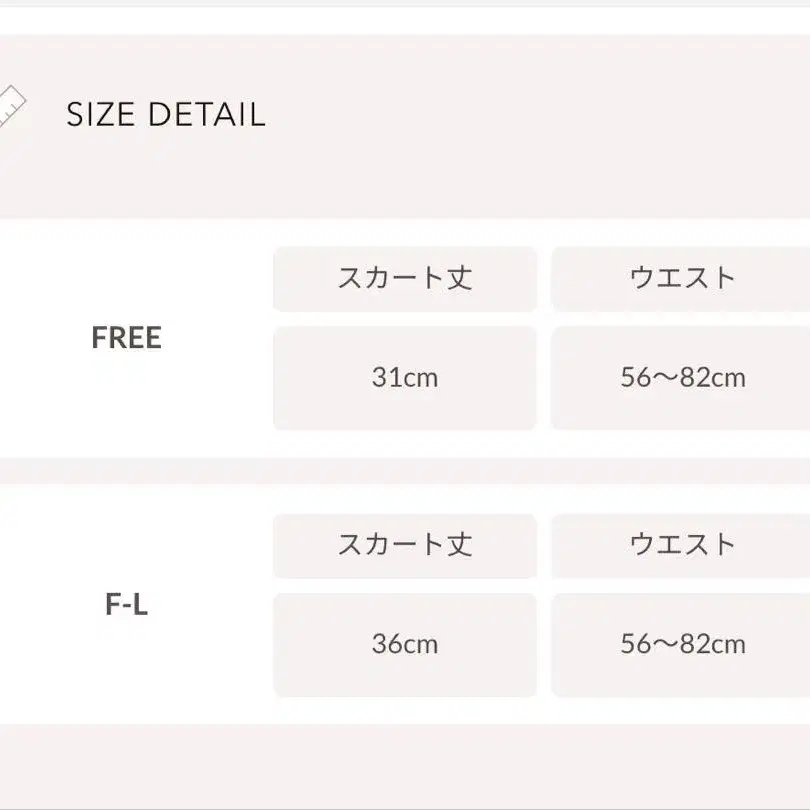Click ウエスト header in the F-L row

click(682, 545)
